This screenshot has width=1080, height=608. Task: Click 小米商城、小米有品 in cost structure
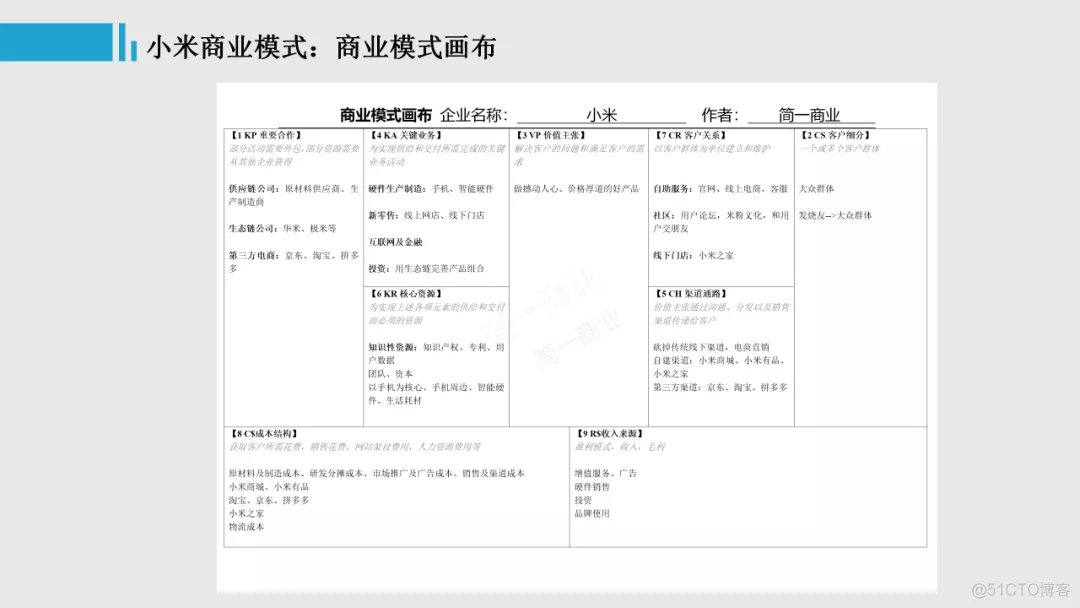(x=269, y=486)
